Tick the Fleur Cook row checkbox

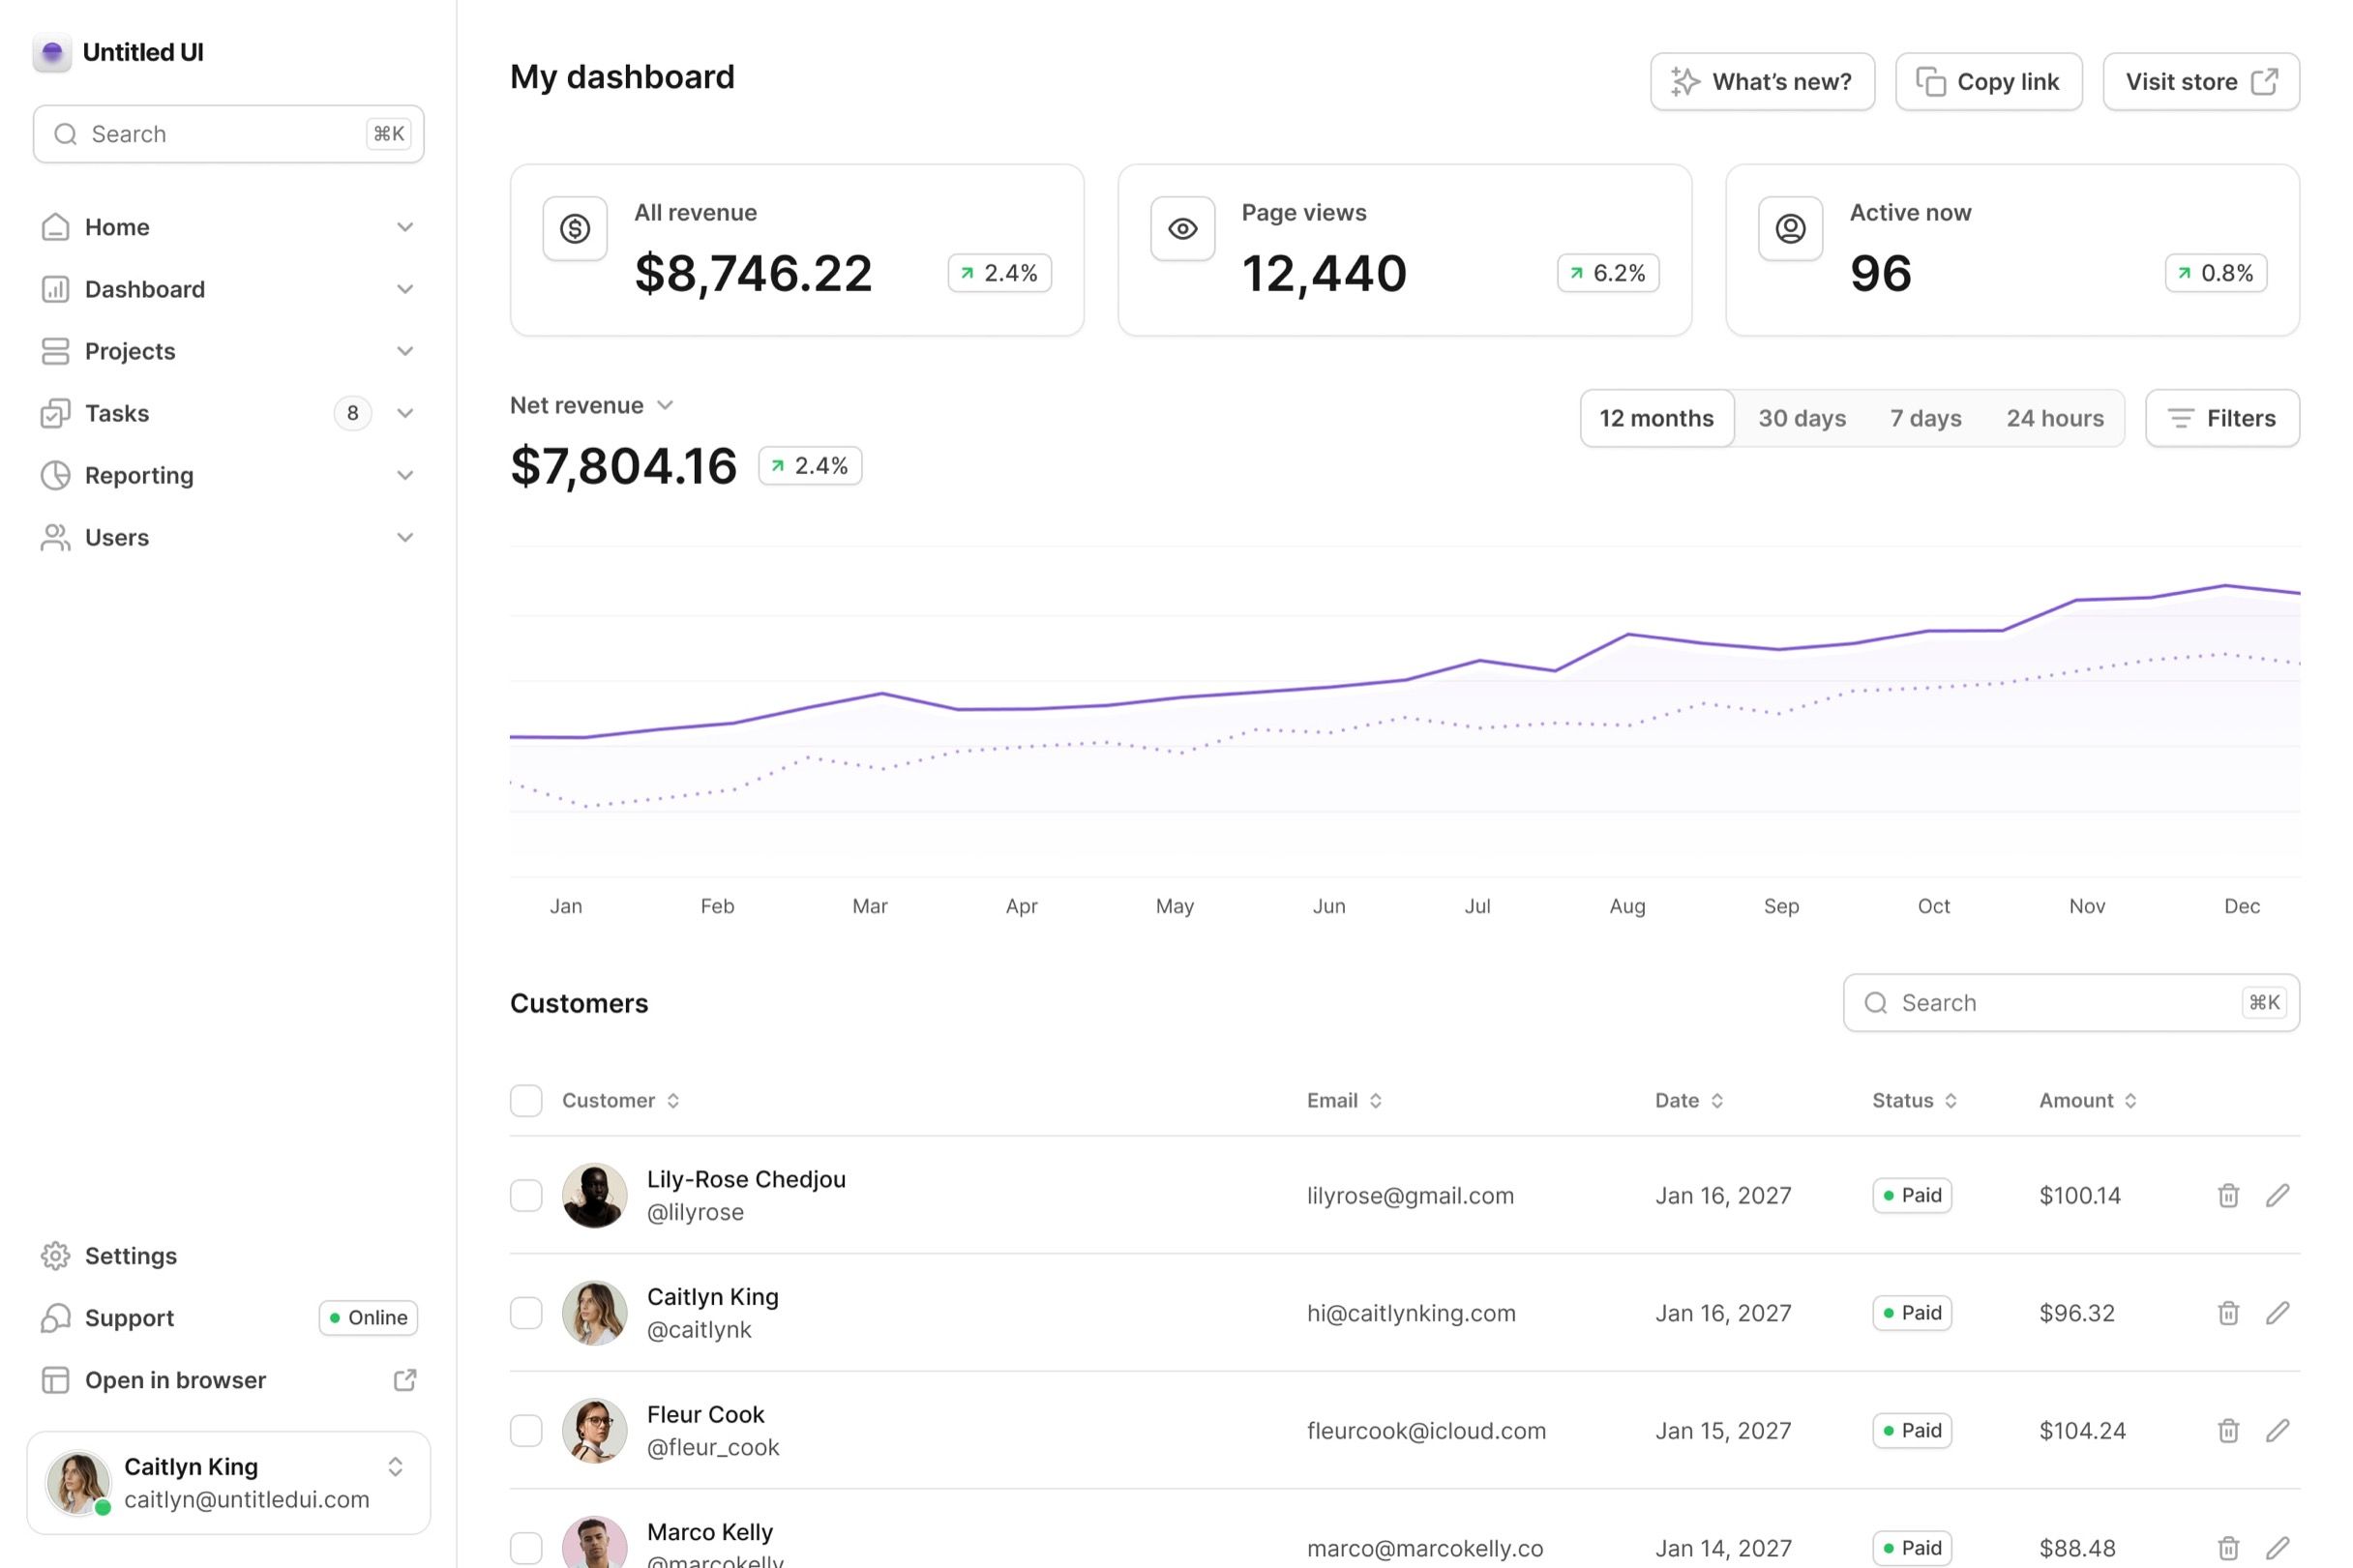coord(525,1430)
